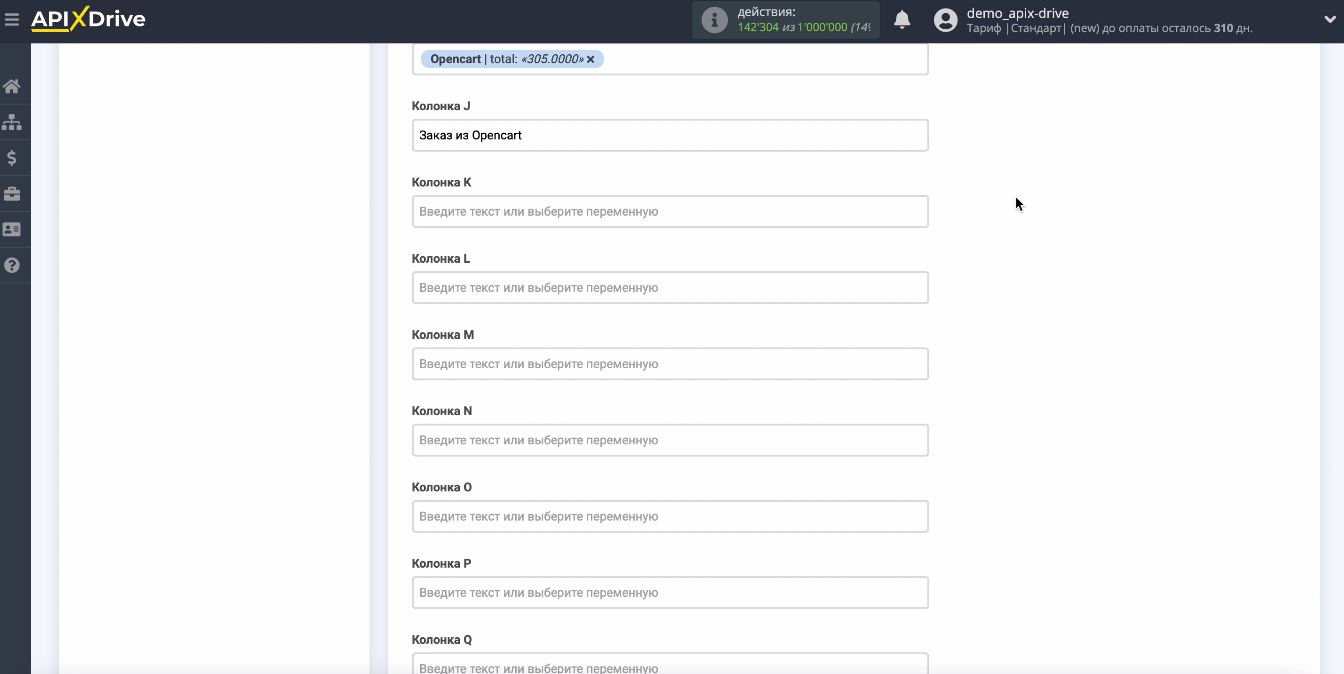
Task: Remove the Opencart total variable tag
Action: click(x=590, y=59)
